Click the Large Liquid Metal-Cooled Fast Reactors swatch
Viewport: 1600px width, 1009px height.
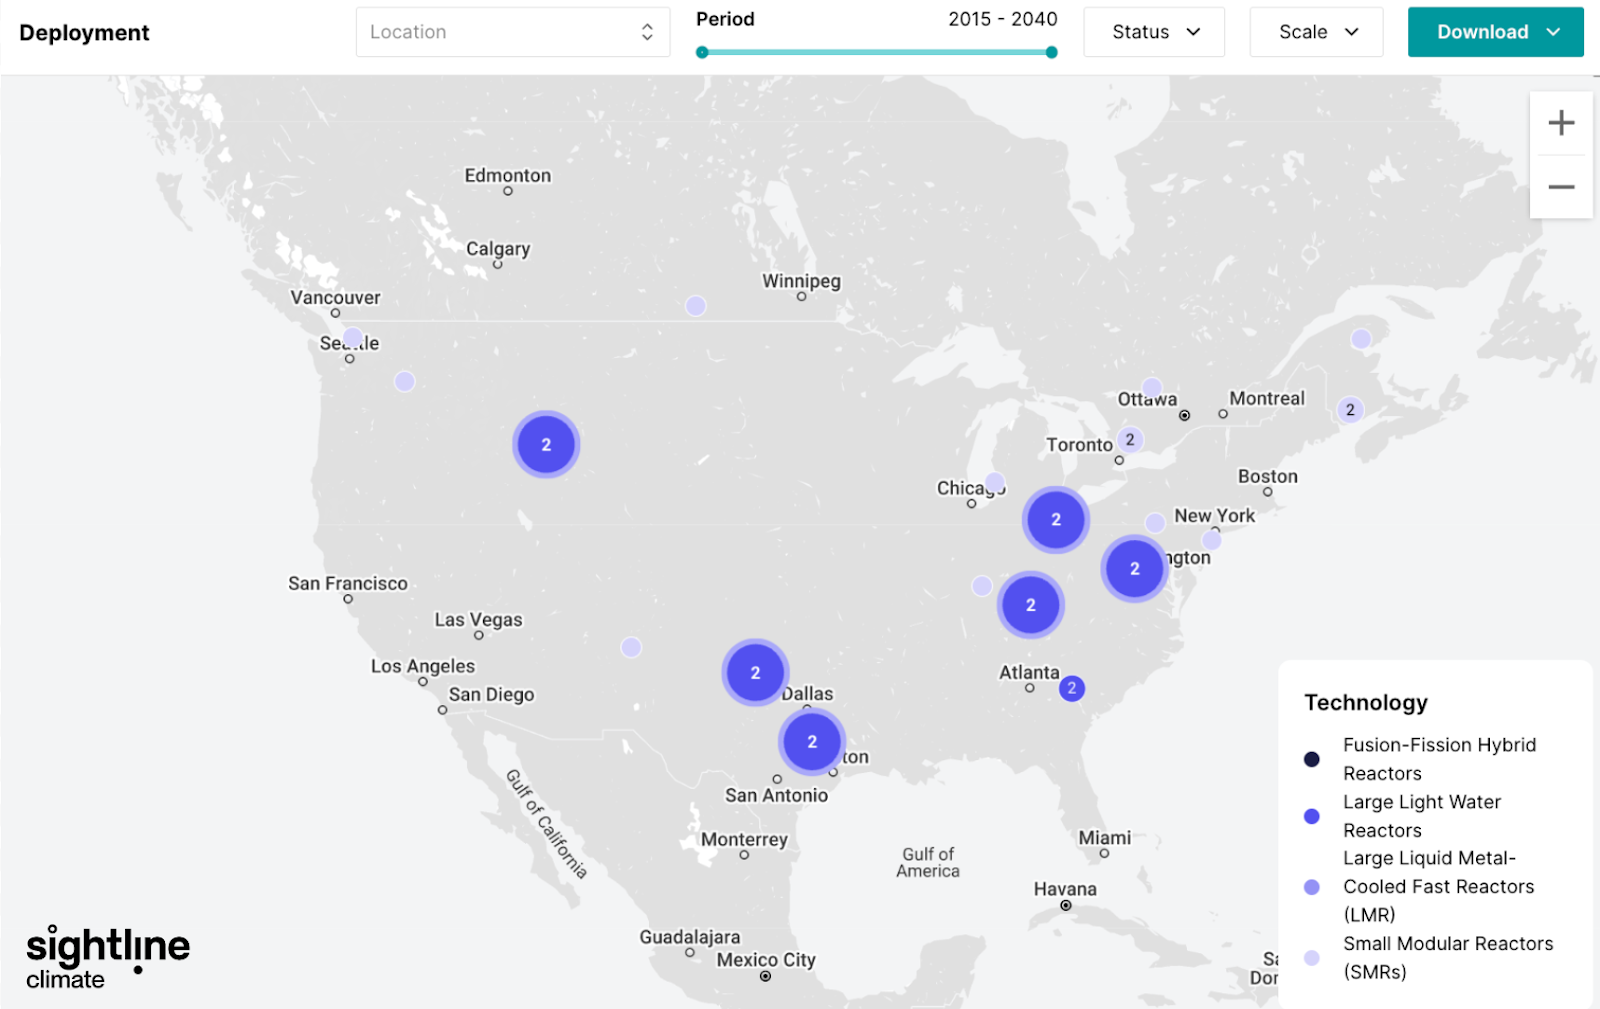click(x=1312, y=887)
